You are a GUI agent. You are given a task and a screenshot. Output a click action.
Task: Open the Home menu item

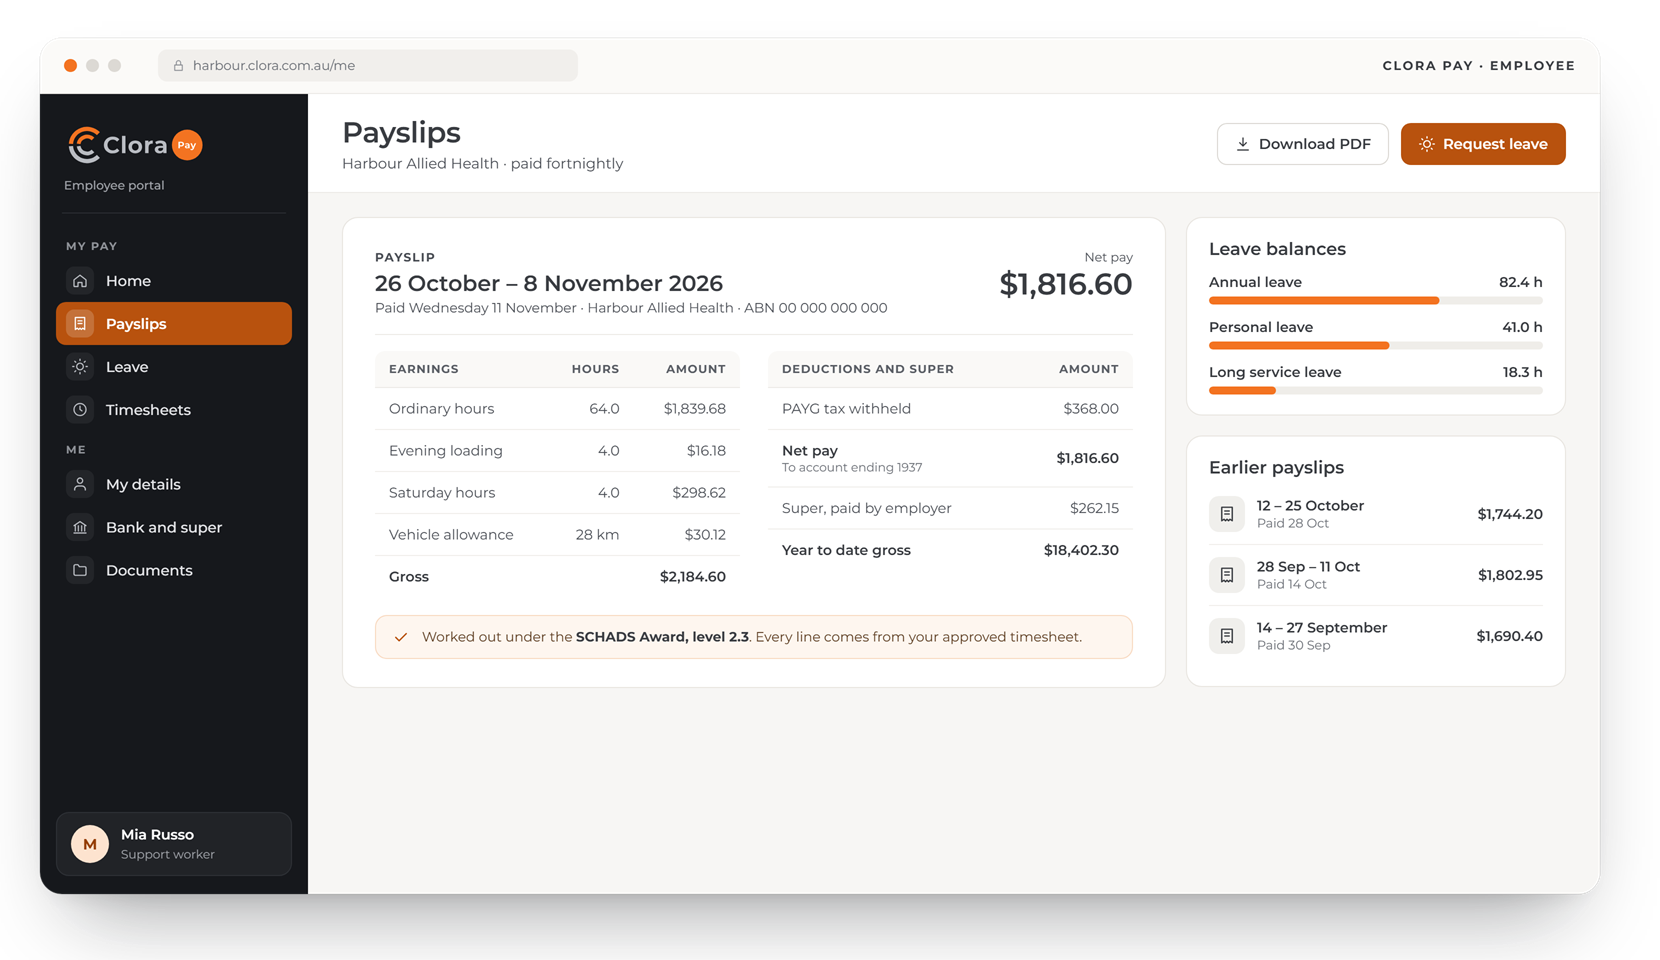(x=174, y=281)
